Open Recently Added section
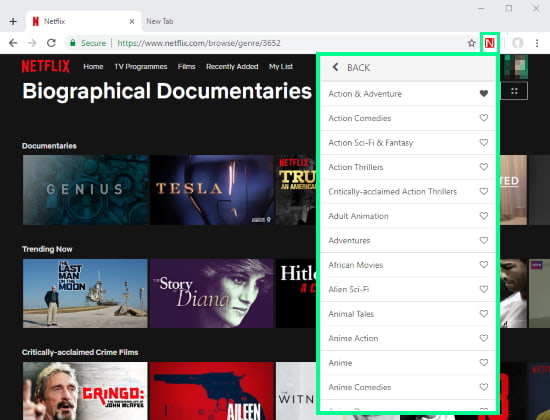This screenshot has width=550, height=420. pyautogui.click(x=232, y=67)
